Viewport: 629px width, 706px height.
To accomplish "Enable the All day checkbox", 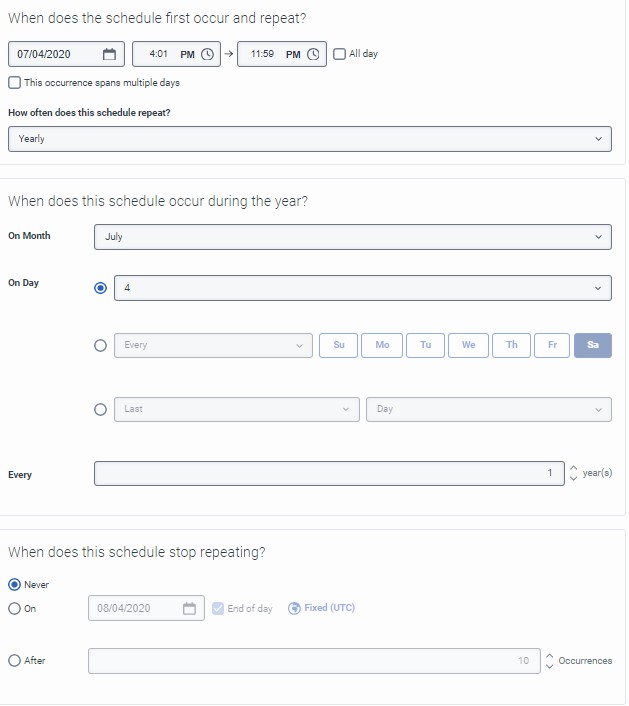I will (x=340, y=54).
